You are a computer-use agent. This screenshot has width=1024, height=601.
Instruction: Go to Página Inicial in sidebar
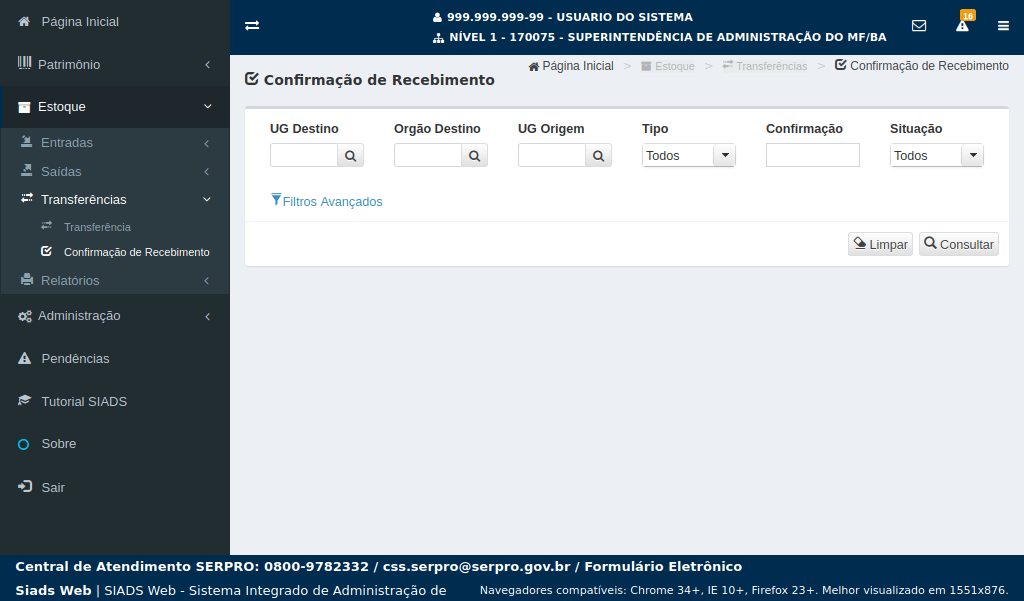115,22
